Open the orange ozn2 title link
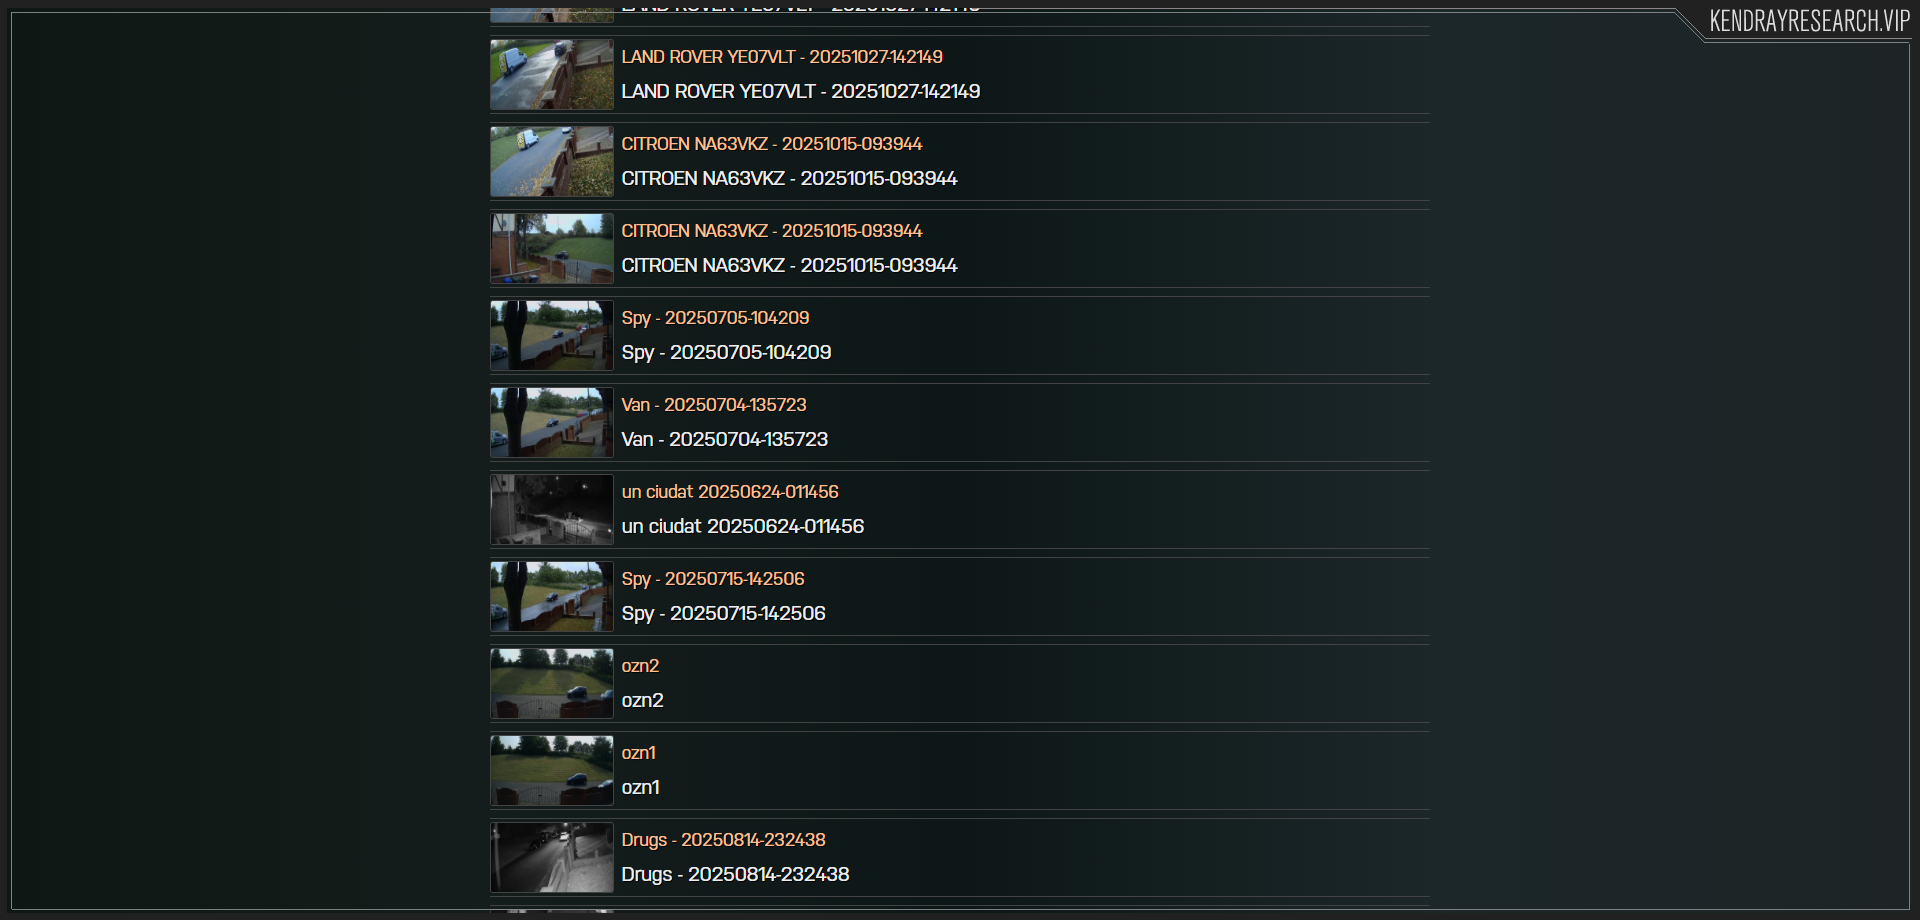 click(641, 666)
